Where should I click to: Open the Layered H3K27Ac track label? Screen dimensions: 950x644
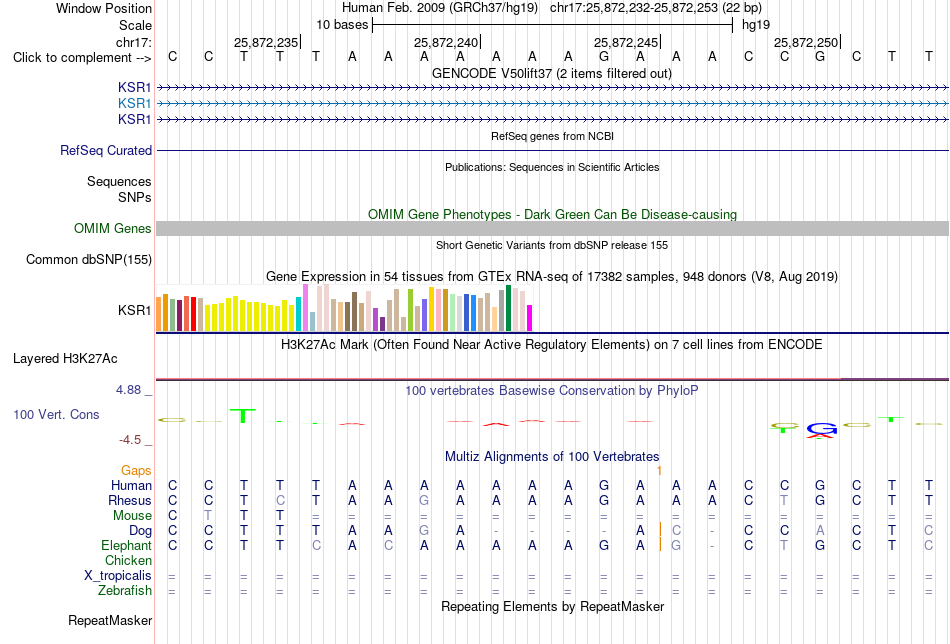(65, 359)
